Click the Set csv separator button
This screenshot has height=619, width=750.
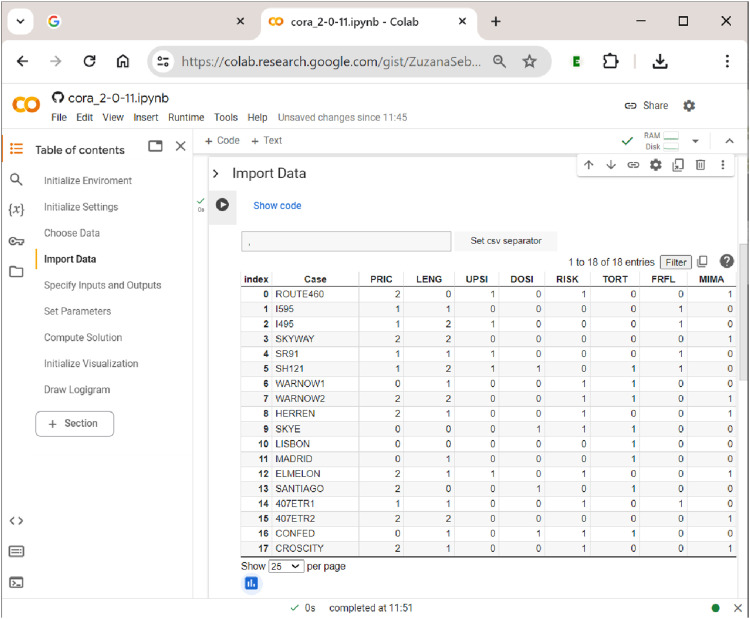[506, 241]
